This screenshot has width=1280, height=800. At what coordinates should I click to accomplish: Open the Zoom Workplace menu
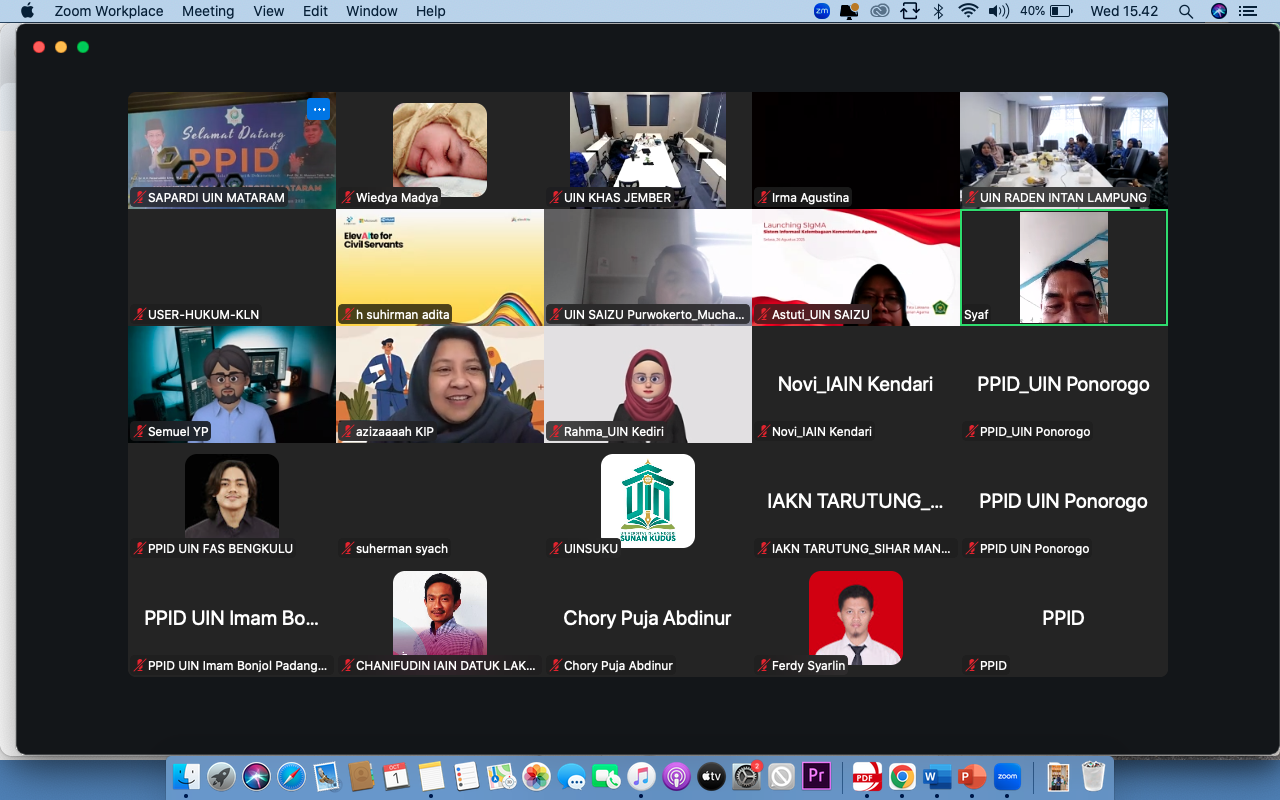coord(109,11)
